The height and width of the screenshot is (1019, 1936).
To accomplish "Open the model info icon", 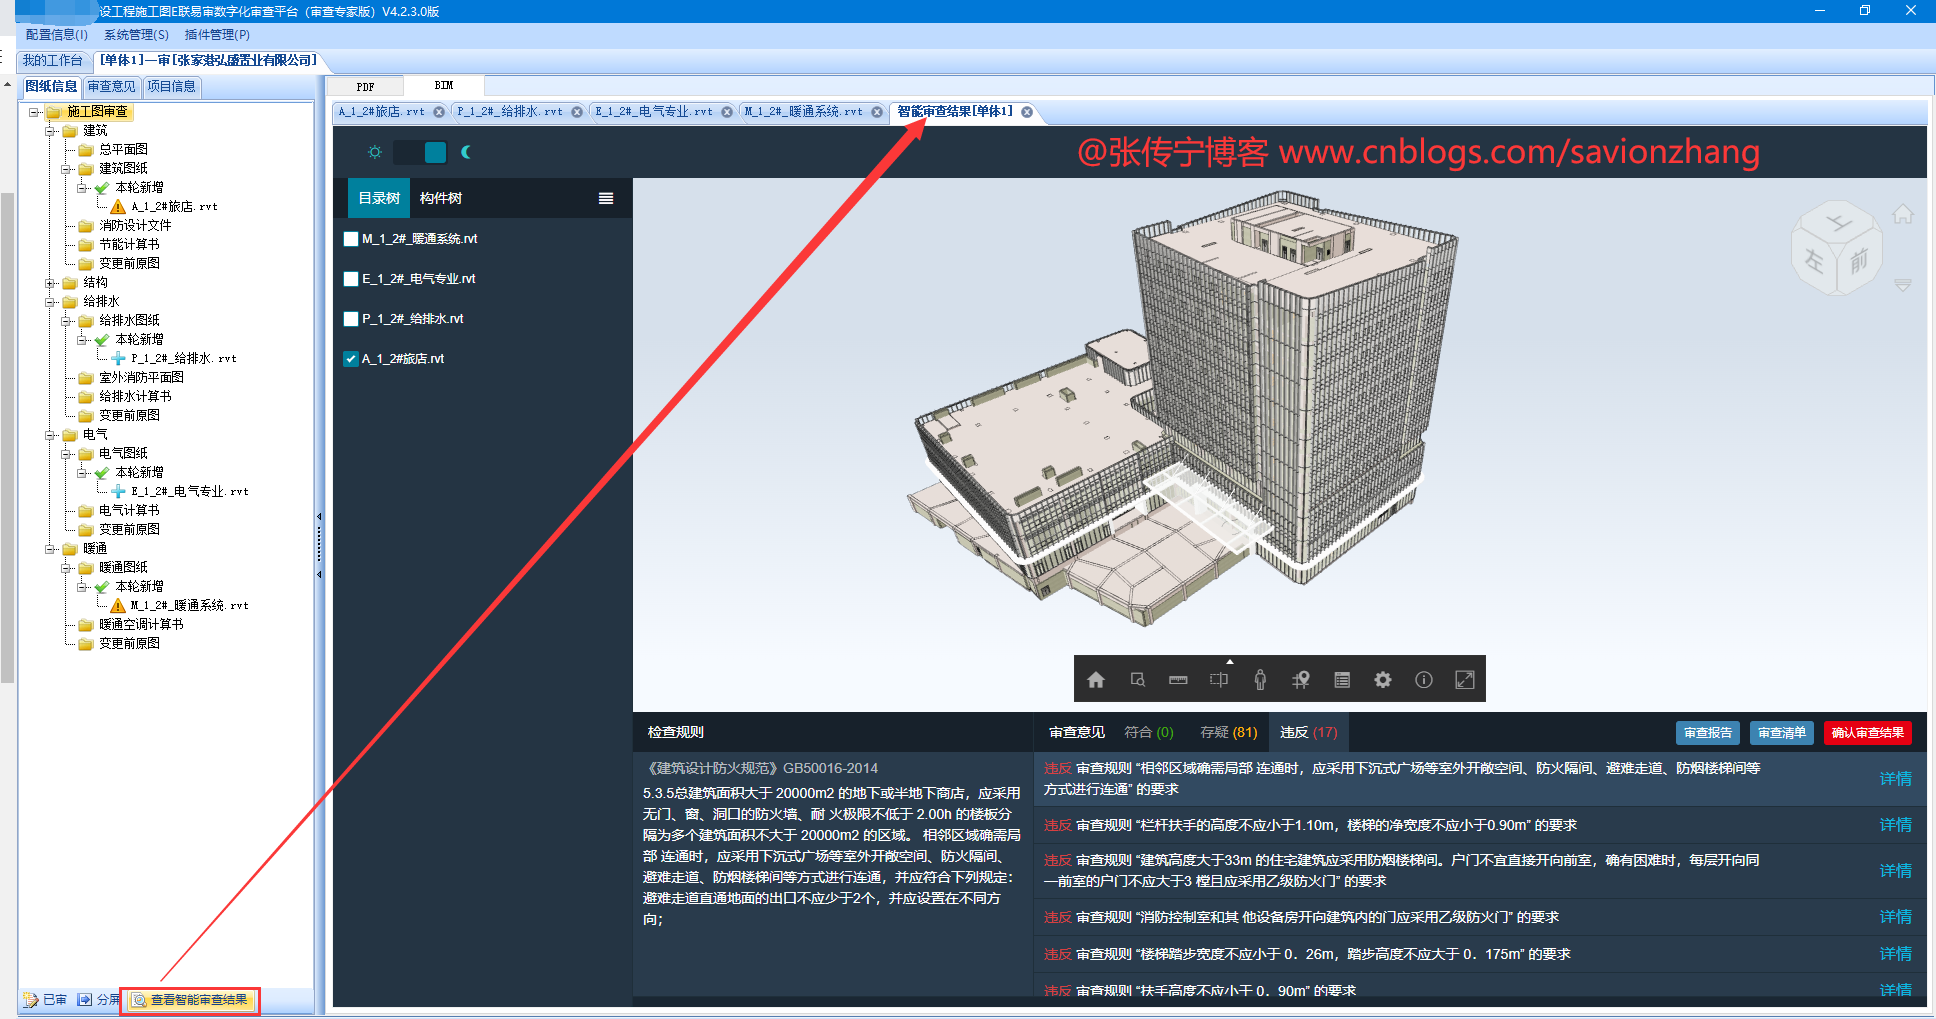I will pos(1424,680).
